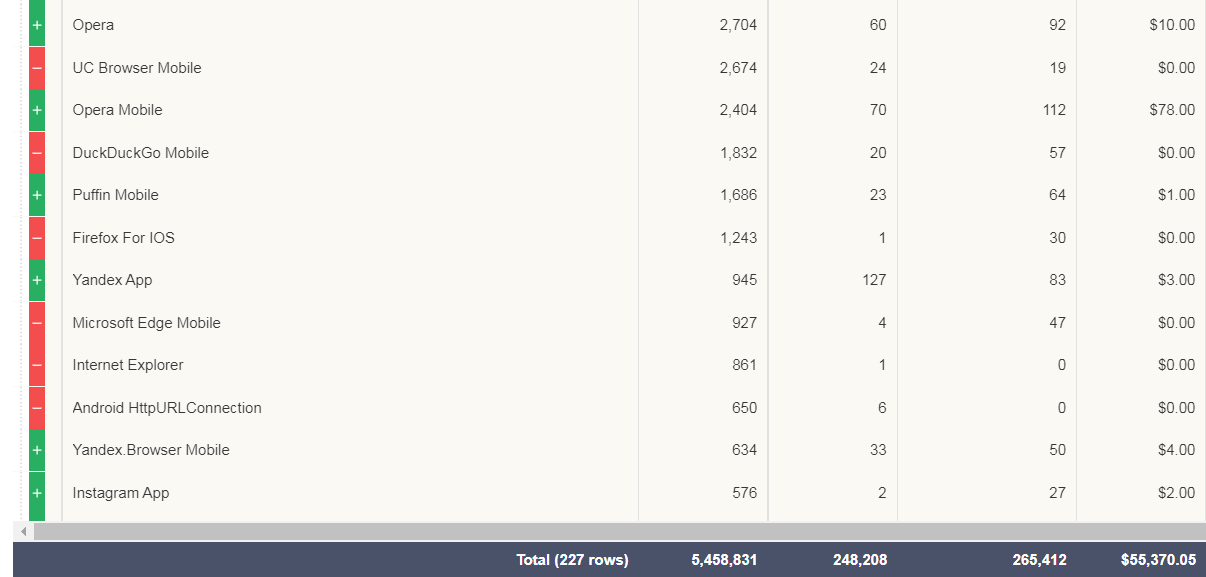Click the $55,370.05 total amount
Viewport: 1206px width, 577px height.
tap(1158, 560)
